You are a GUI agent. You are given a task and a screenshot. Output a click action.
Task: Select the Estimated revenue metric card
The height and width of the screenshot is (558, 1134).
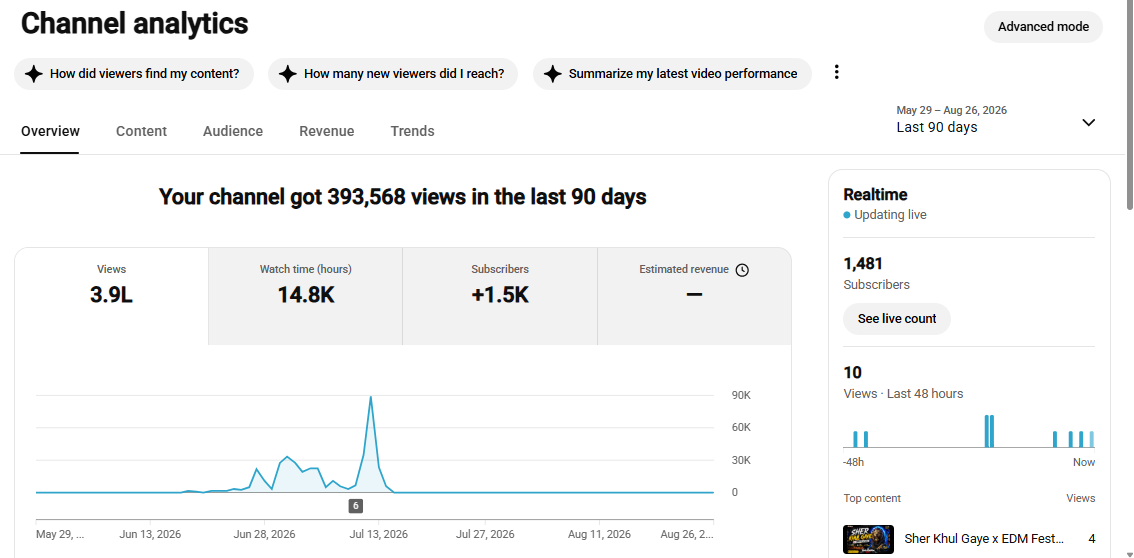pos(694,296)
